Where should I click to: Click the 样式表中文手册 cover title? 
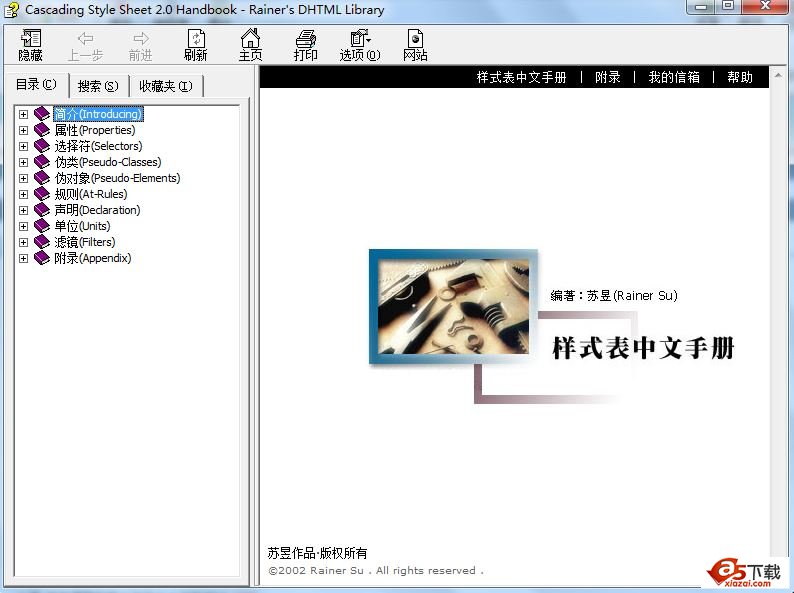(643, 348)
